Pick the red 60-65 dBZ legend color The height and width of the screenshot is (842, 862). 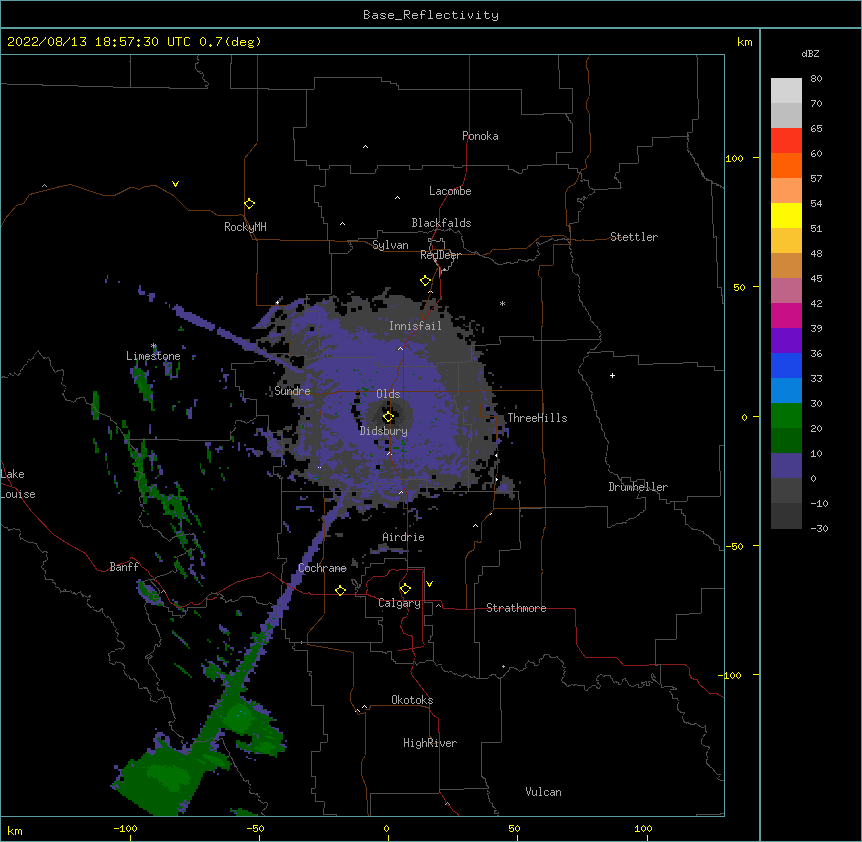coord(786,141)
